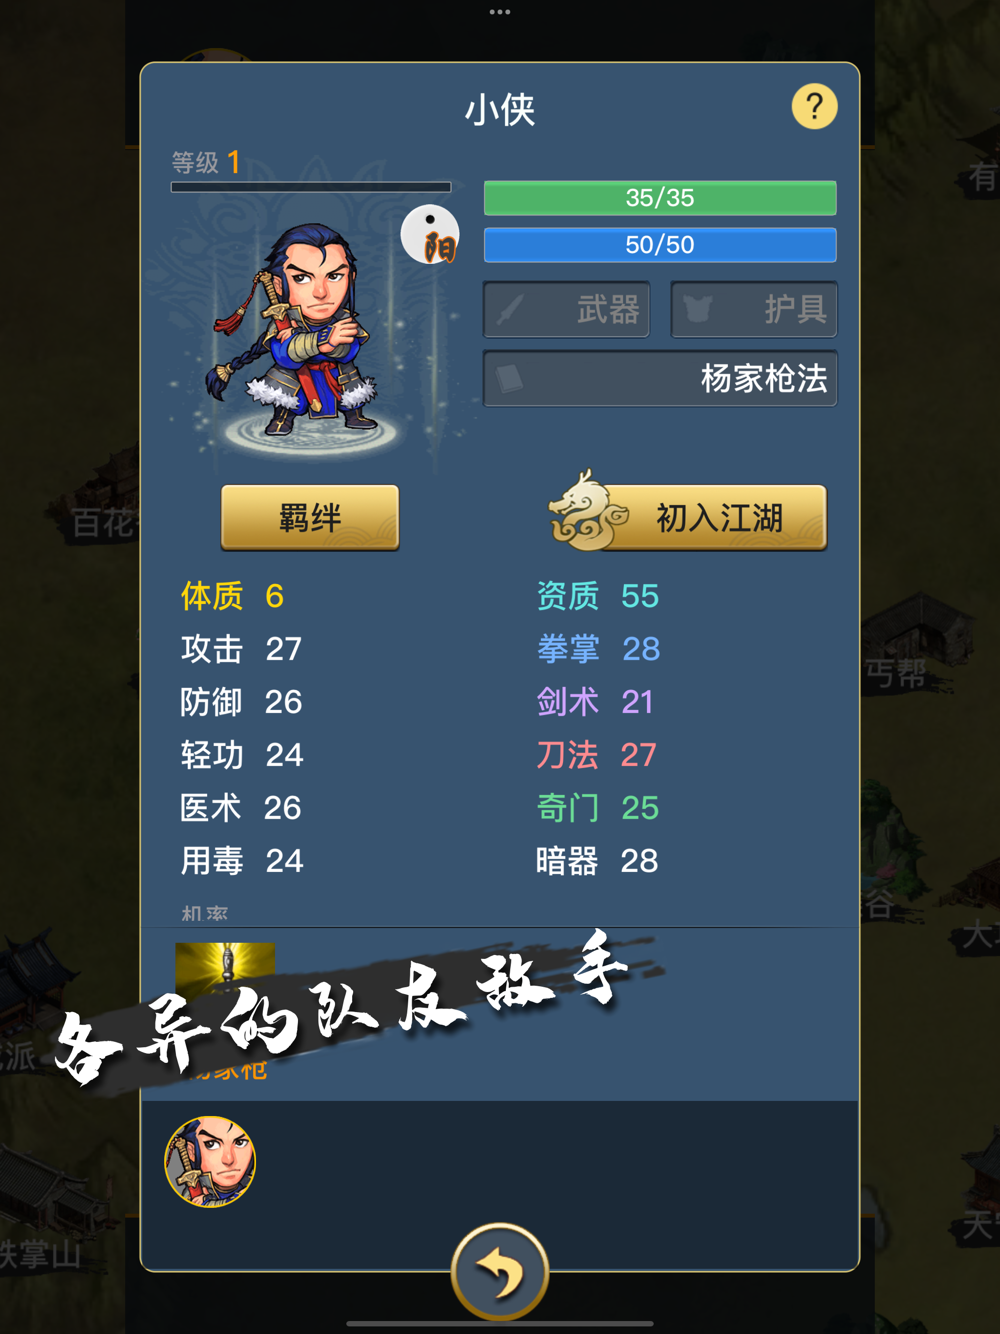The image size is (1000, 1334).
Task: Select the hero portrait avatar at bottom
Action: point(210,1162)
